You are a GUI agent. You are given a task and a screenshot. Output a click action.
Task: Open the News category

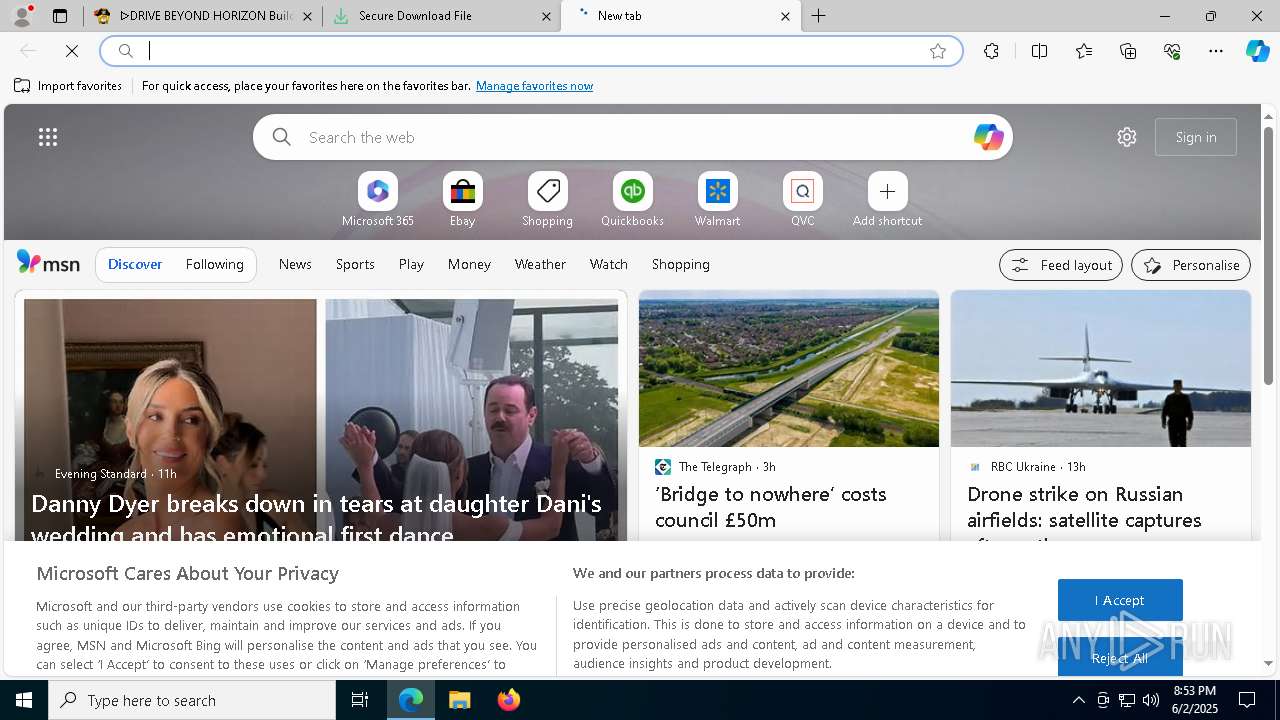tap(295, 264)
